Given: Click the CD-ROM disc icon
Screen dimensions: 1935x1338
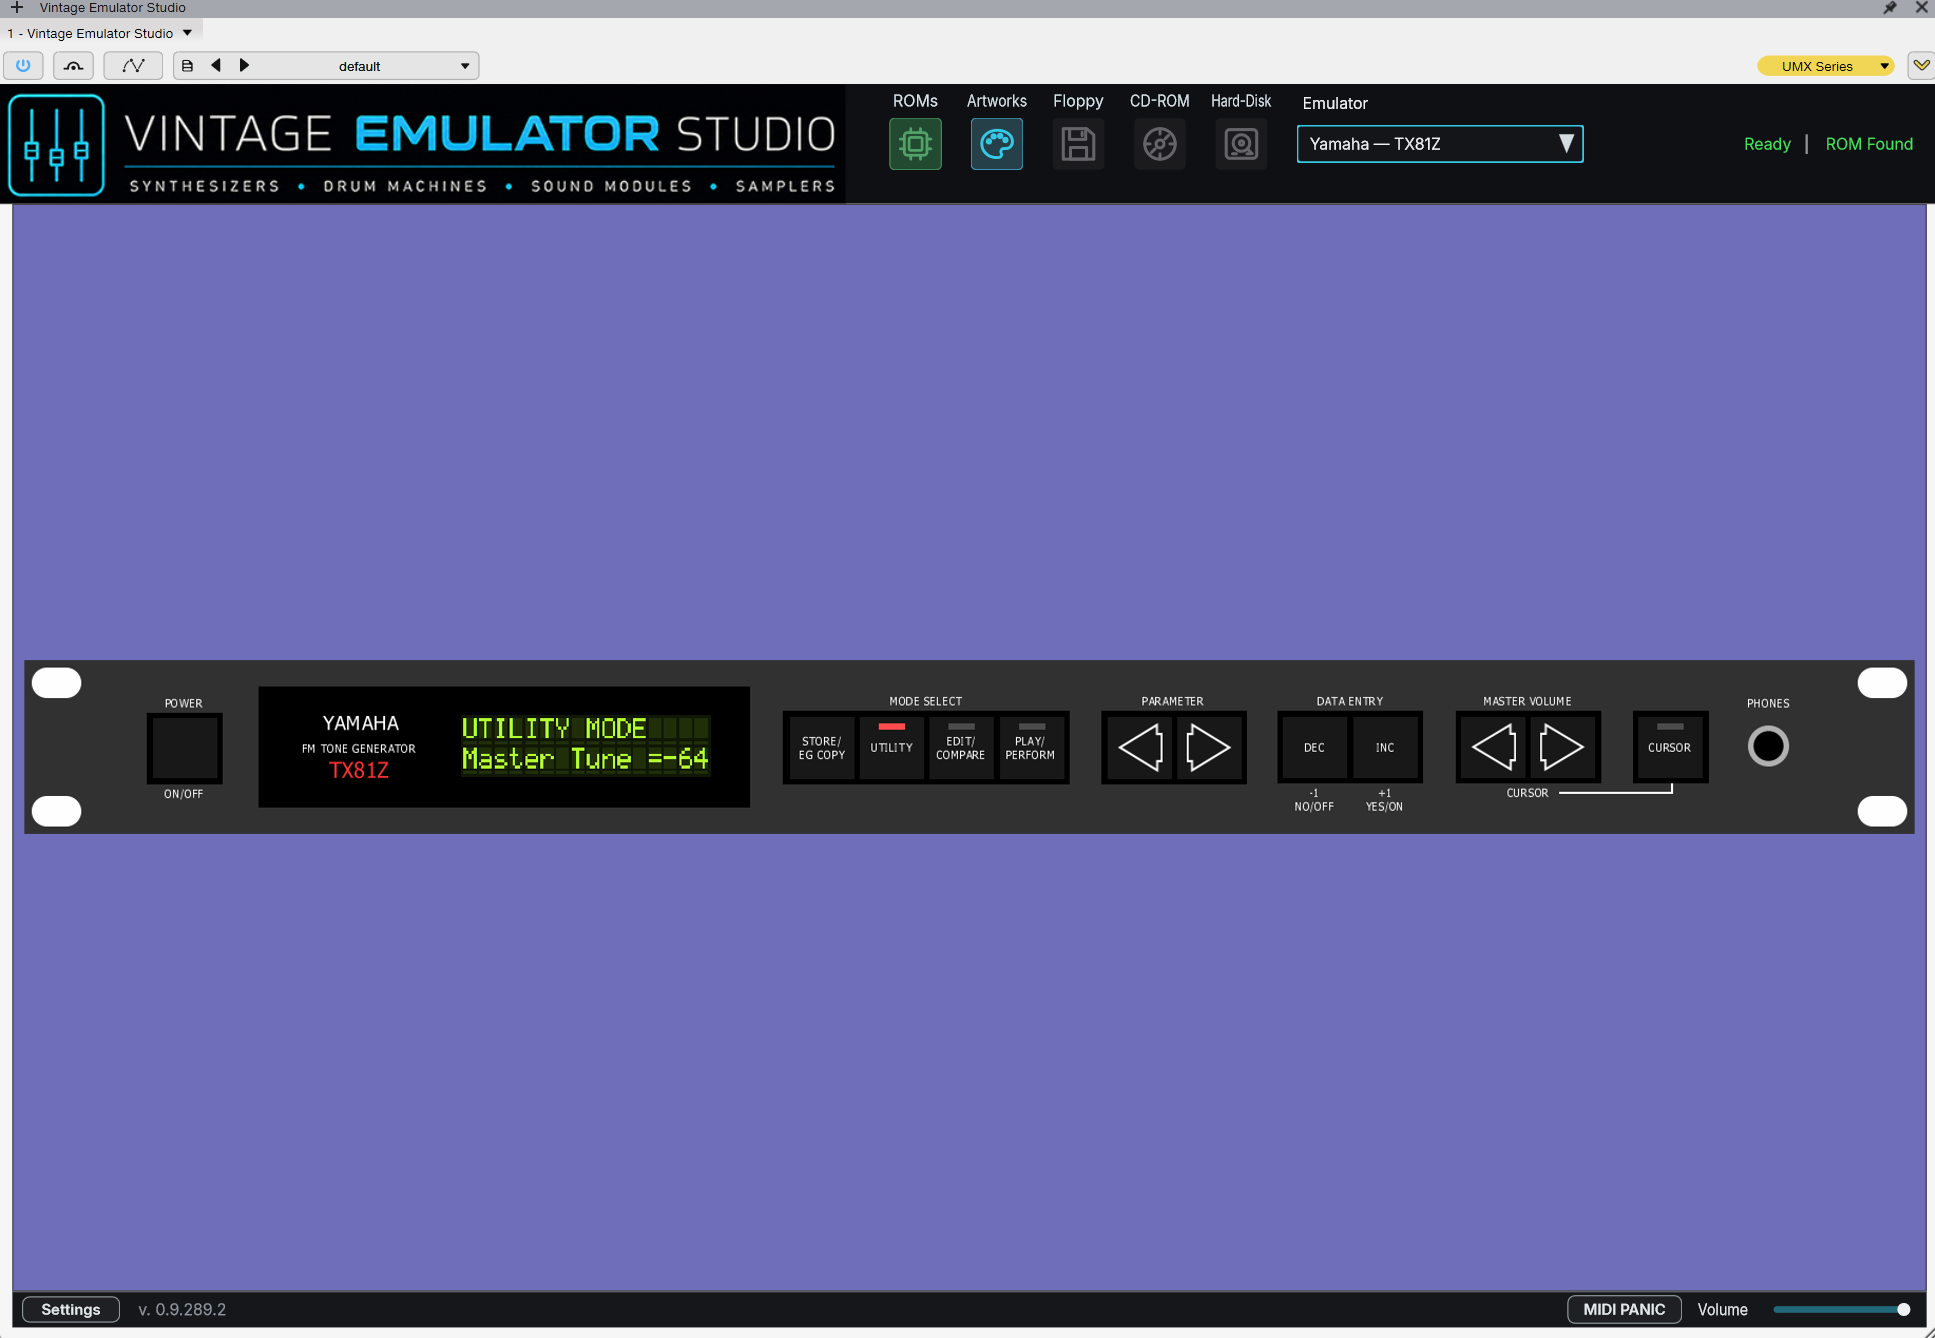Looking at the screenshot, I should click(x=1159, y=144).
